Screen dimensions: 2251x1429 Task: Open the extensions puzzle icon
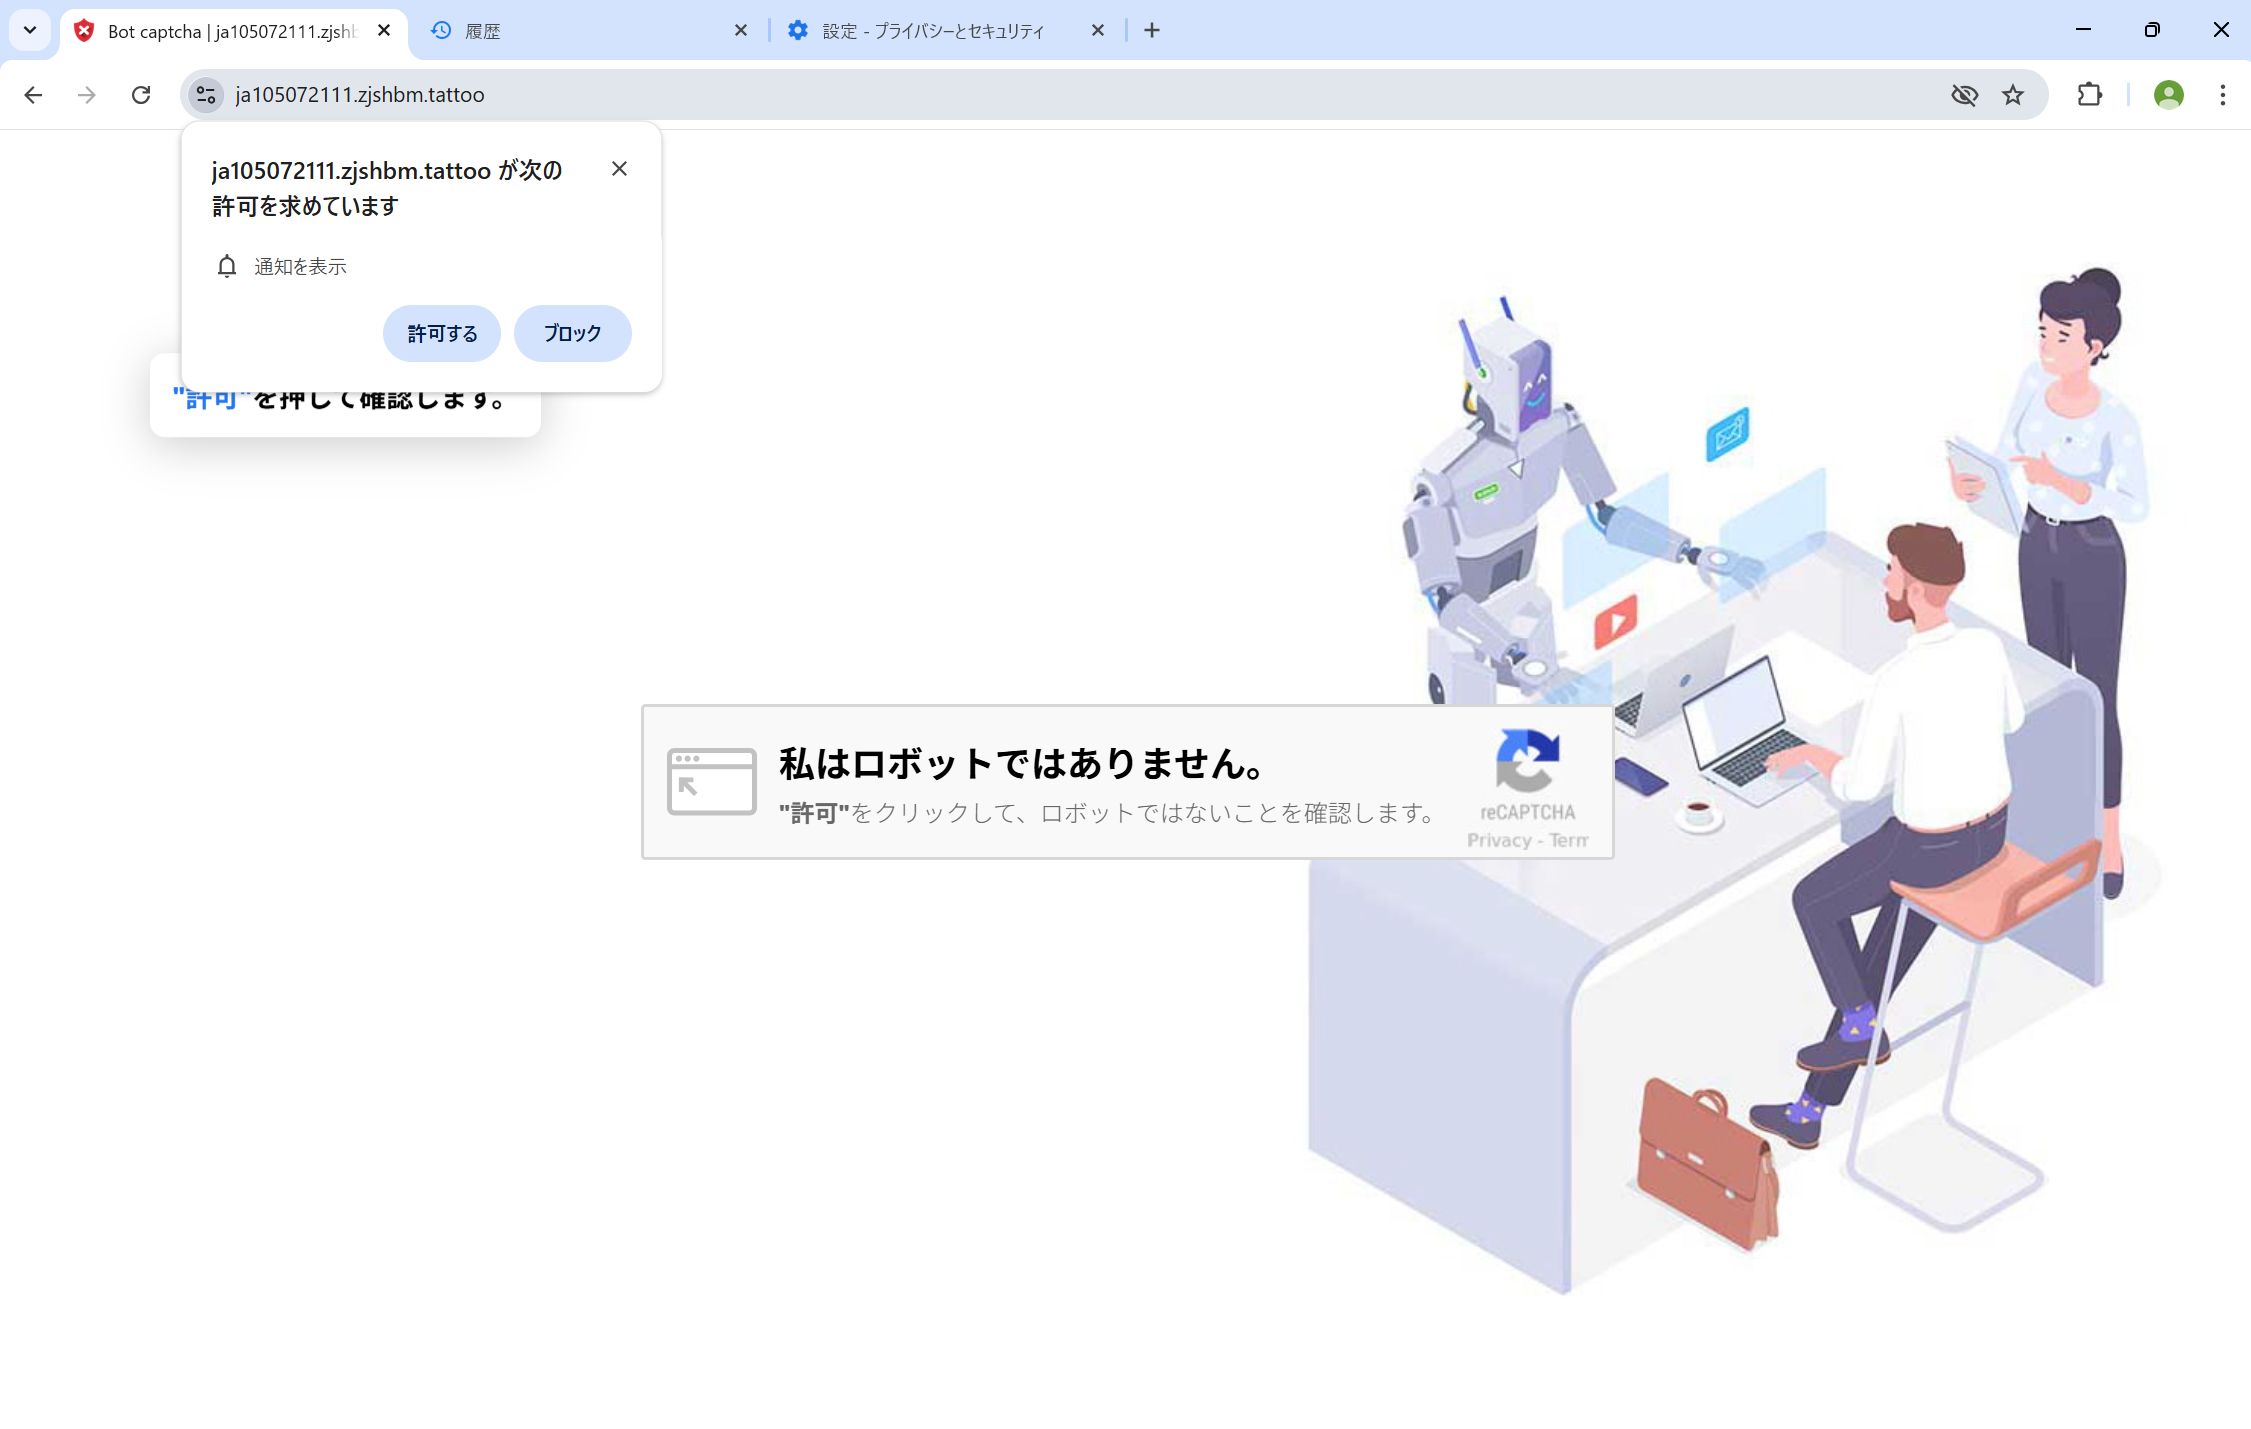(2089, 94)
